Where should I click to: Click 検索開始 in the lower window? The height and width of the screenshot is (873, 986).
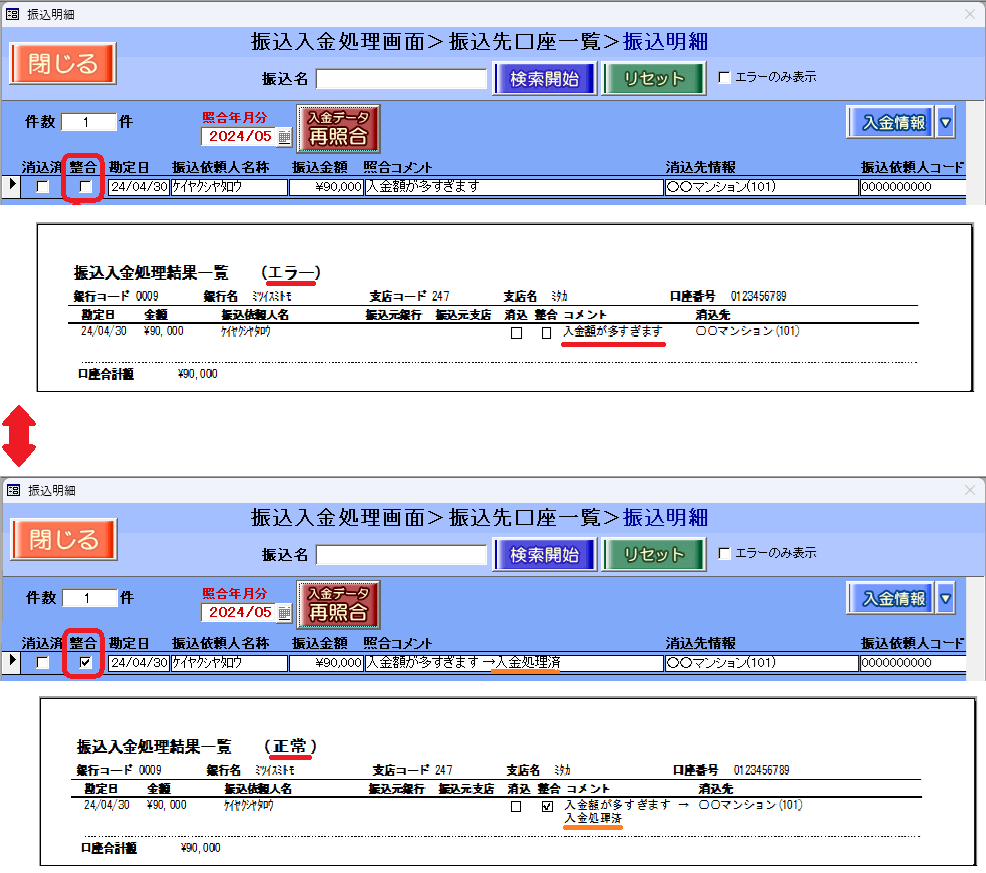point(544,554)
